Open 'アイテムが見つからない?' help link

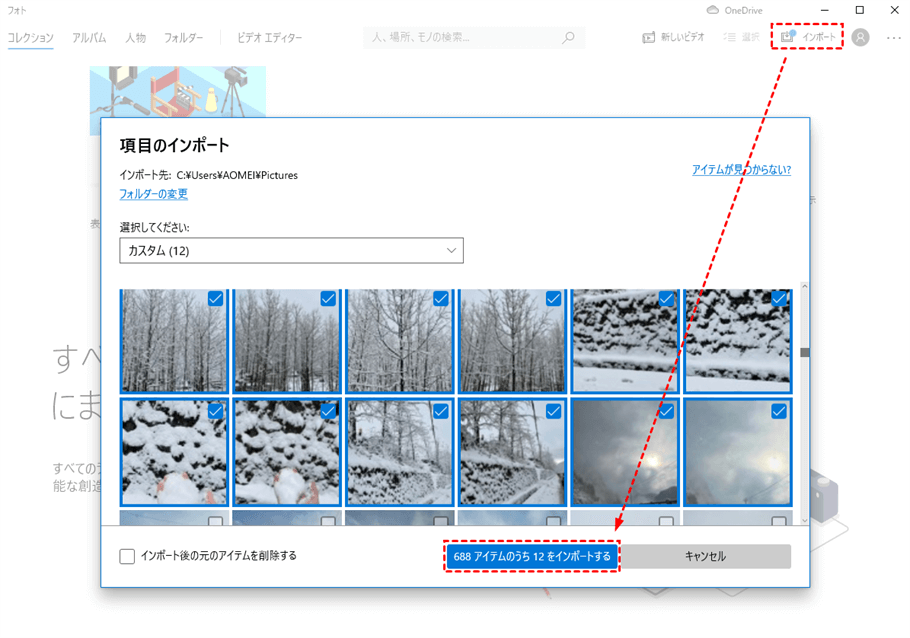click(741, 170)
